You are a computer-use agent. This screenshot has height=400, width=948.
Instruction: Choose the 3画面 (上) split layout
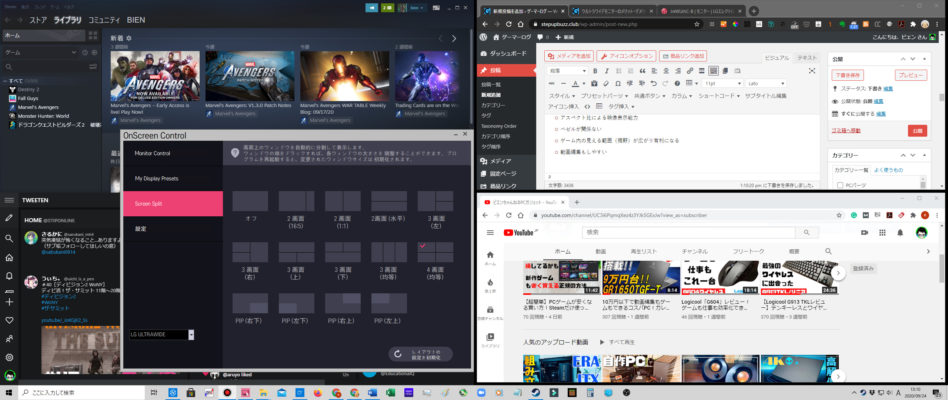296,252
